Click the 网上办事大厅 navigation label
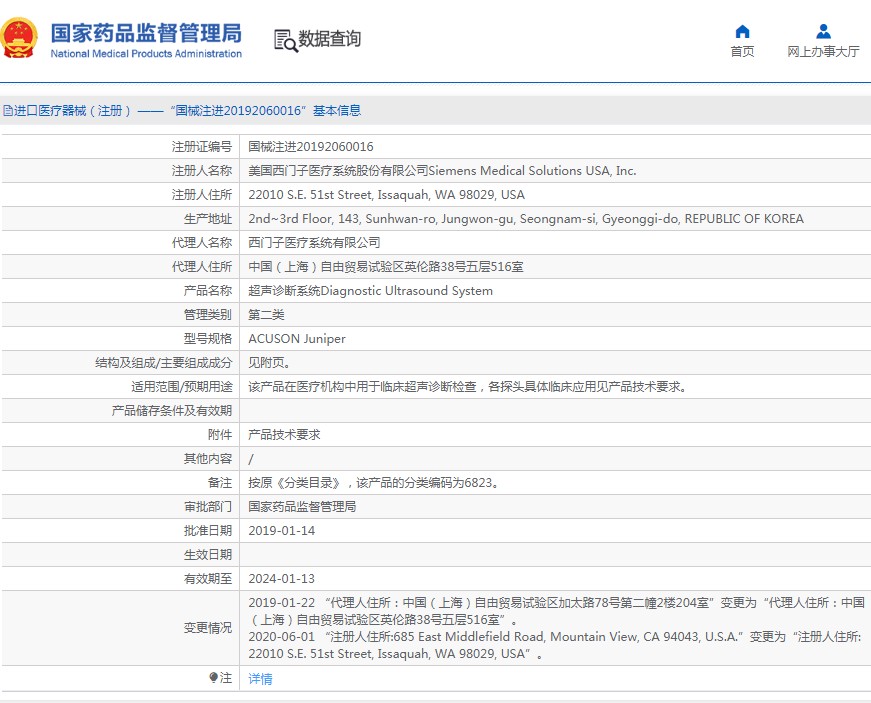Screen dimensions: 871x703 point(823,52)
